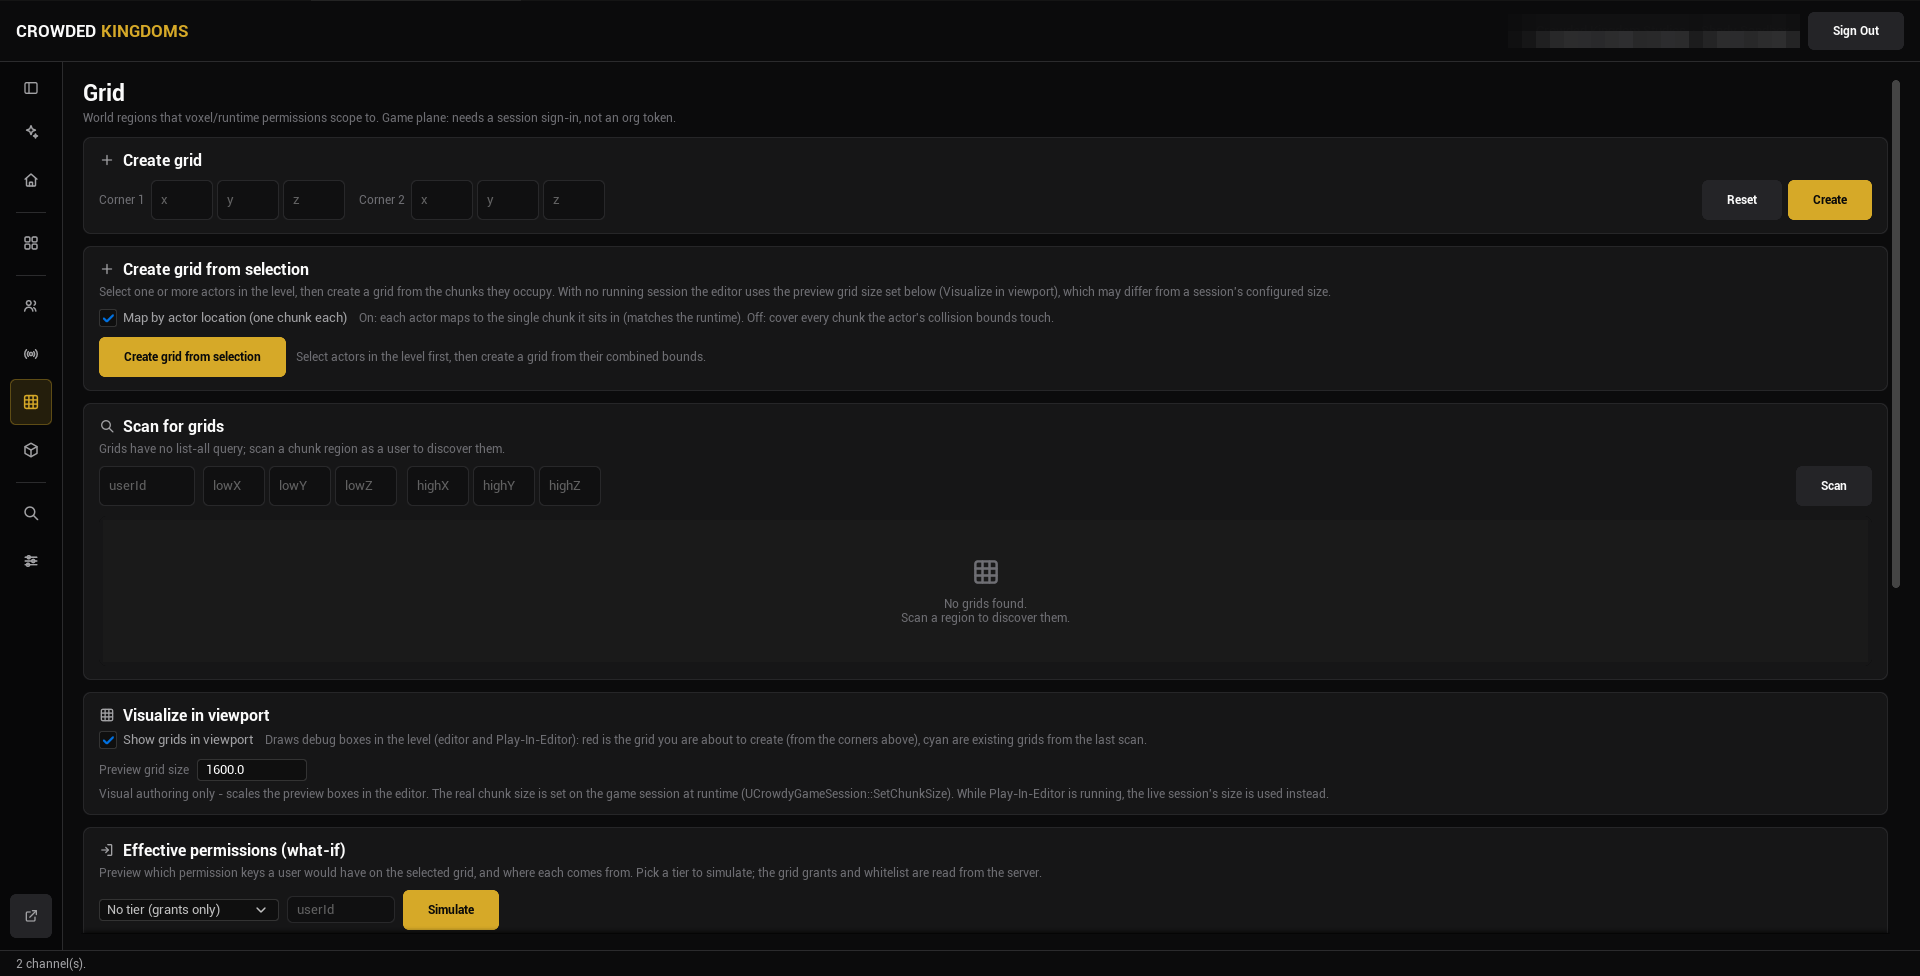
Task: Focus the highZ field
Action: [x=570, y=486]
